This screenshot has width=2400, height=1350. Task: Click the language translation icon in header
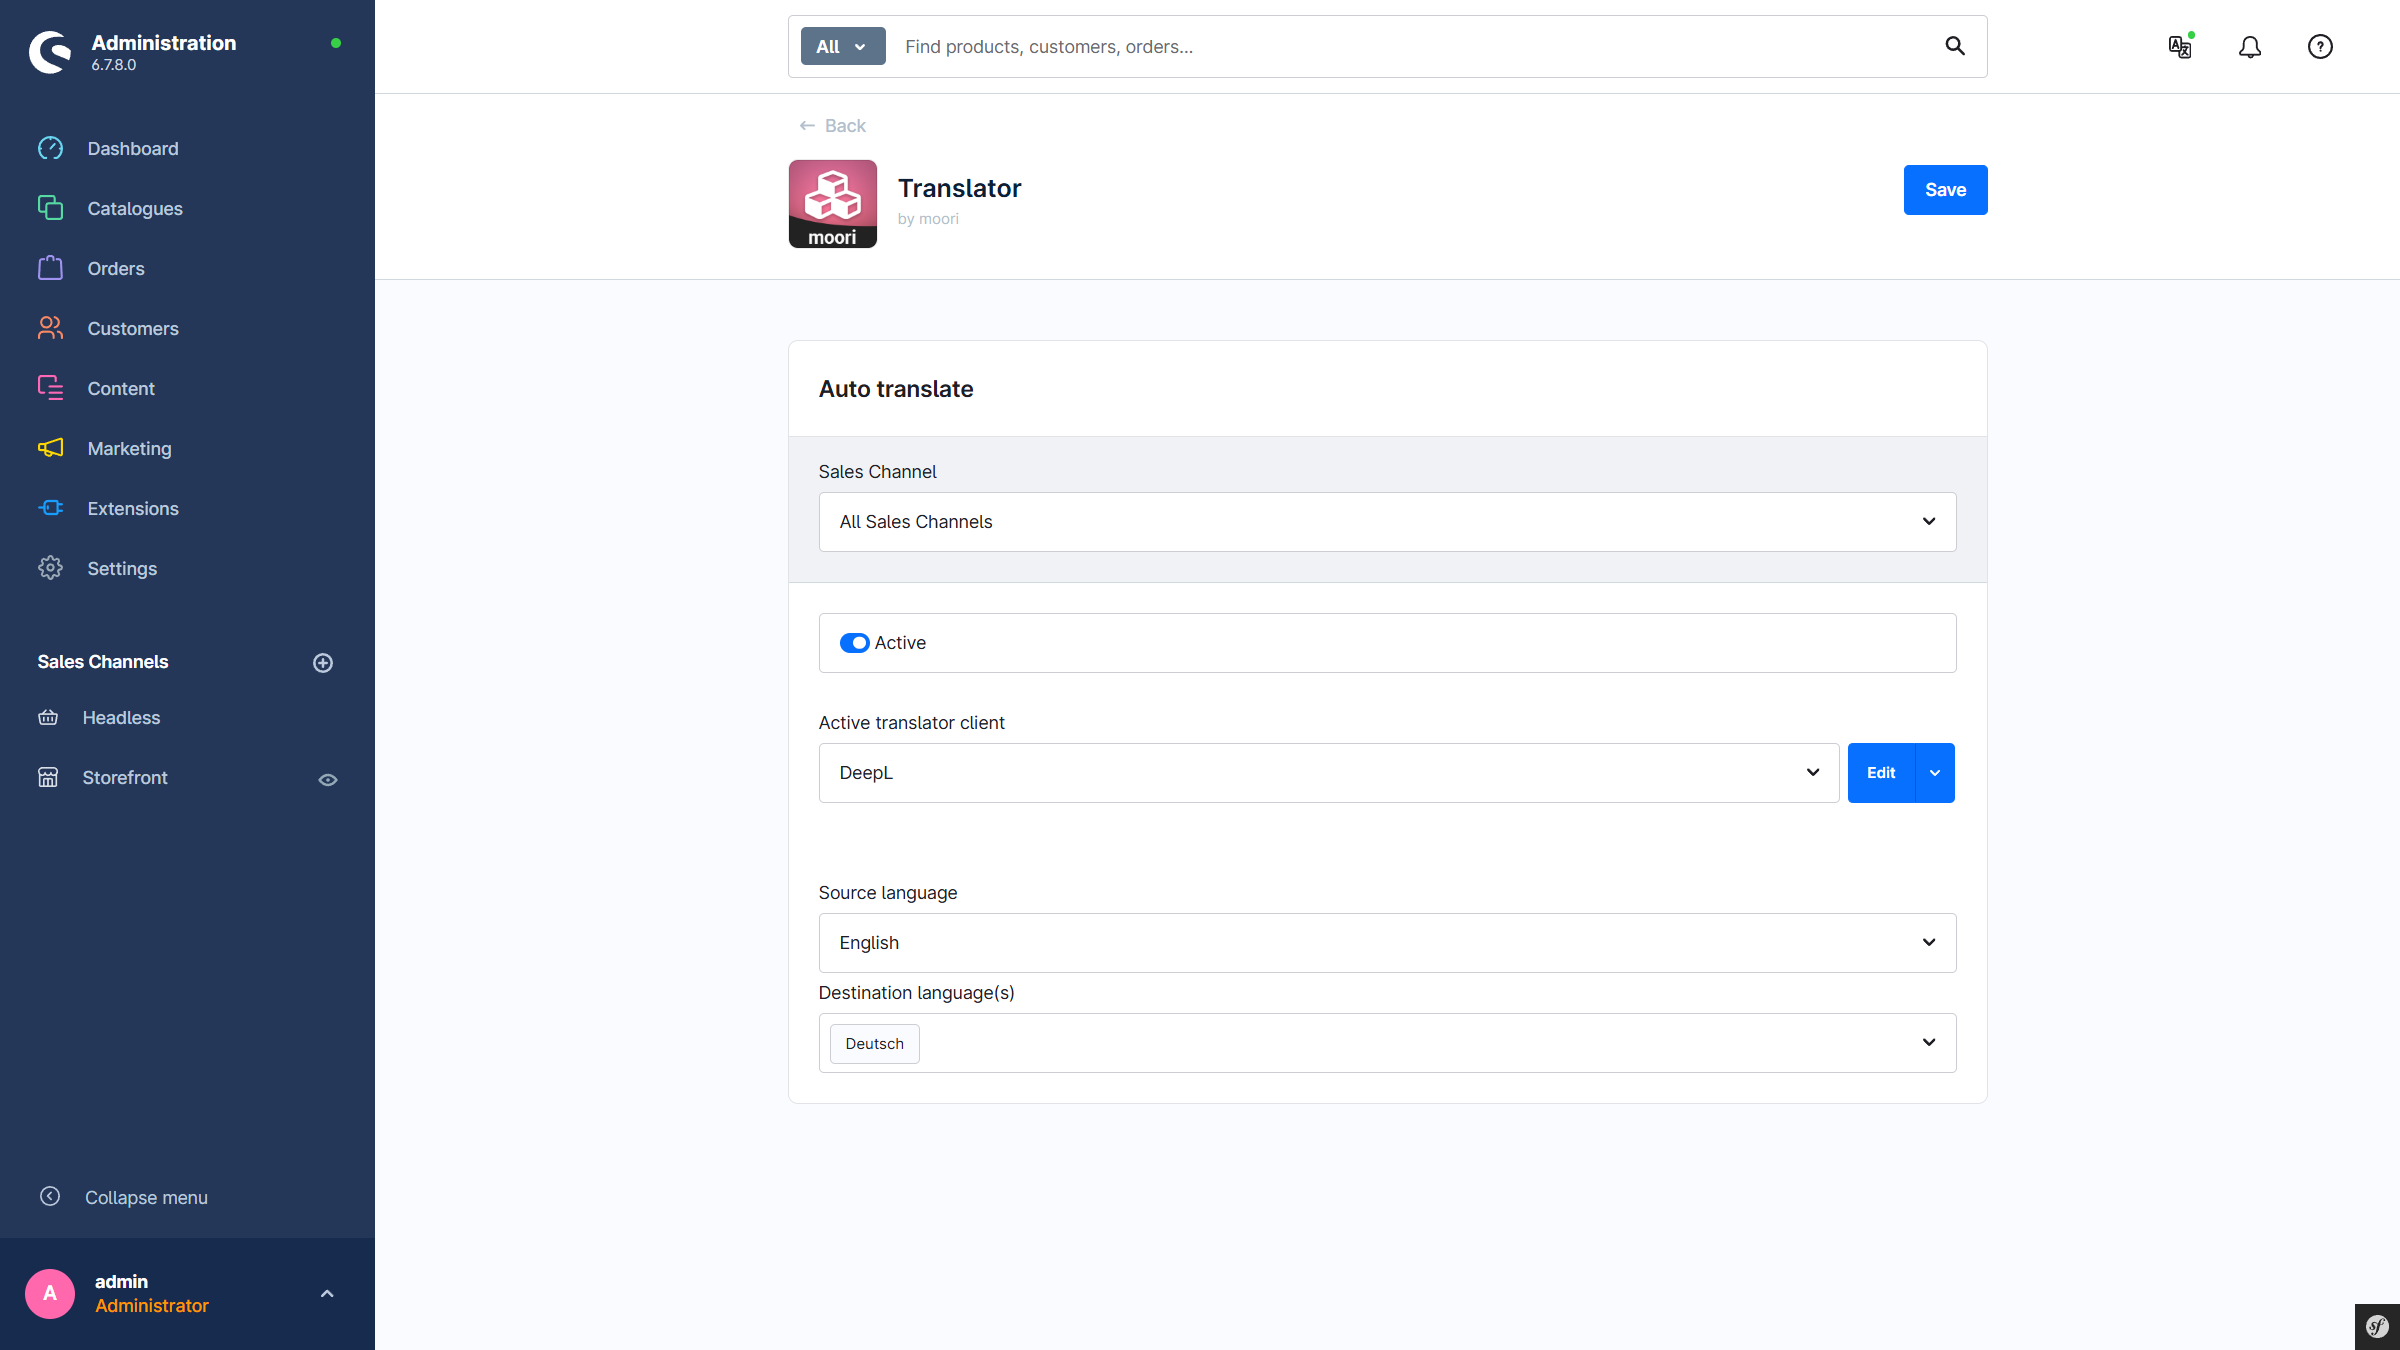point(2180,47)
